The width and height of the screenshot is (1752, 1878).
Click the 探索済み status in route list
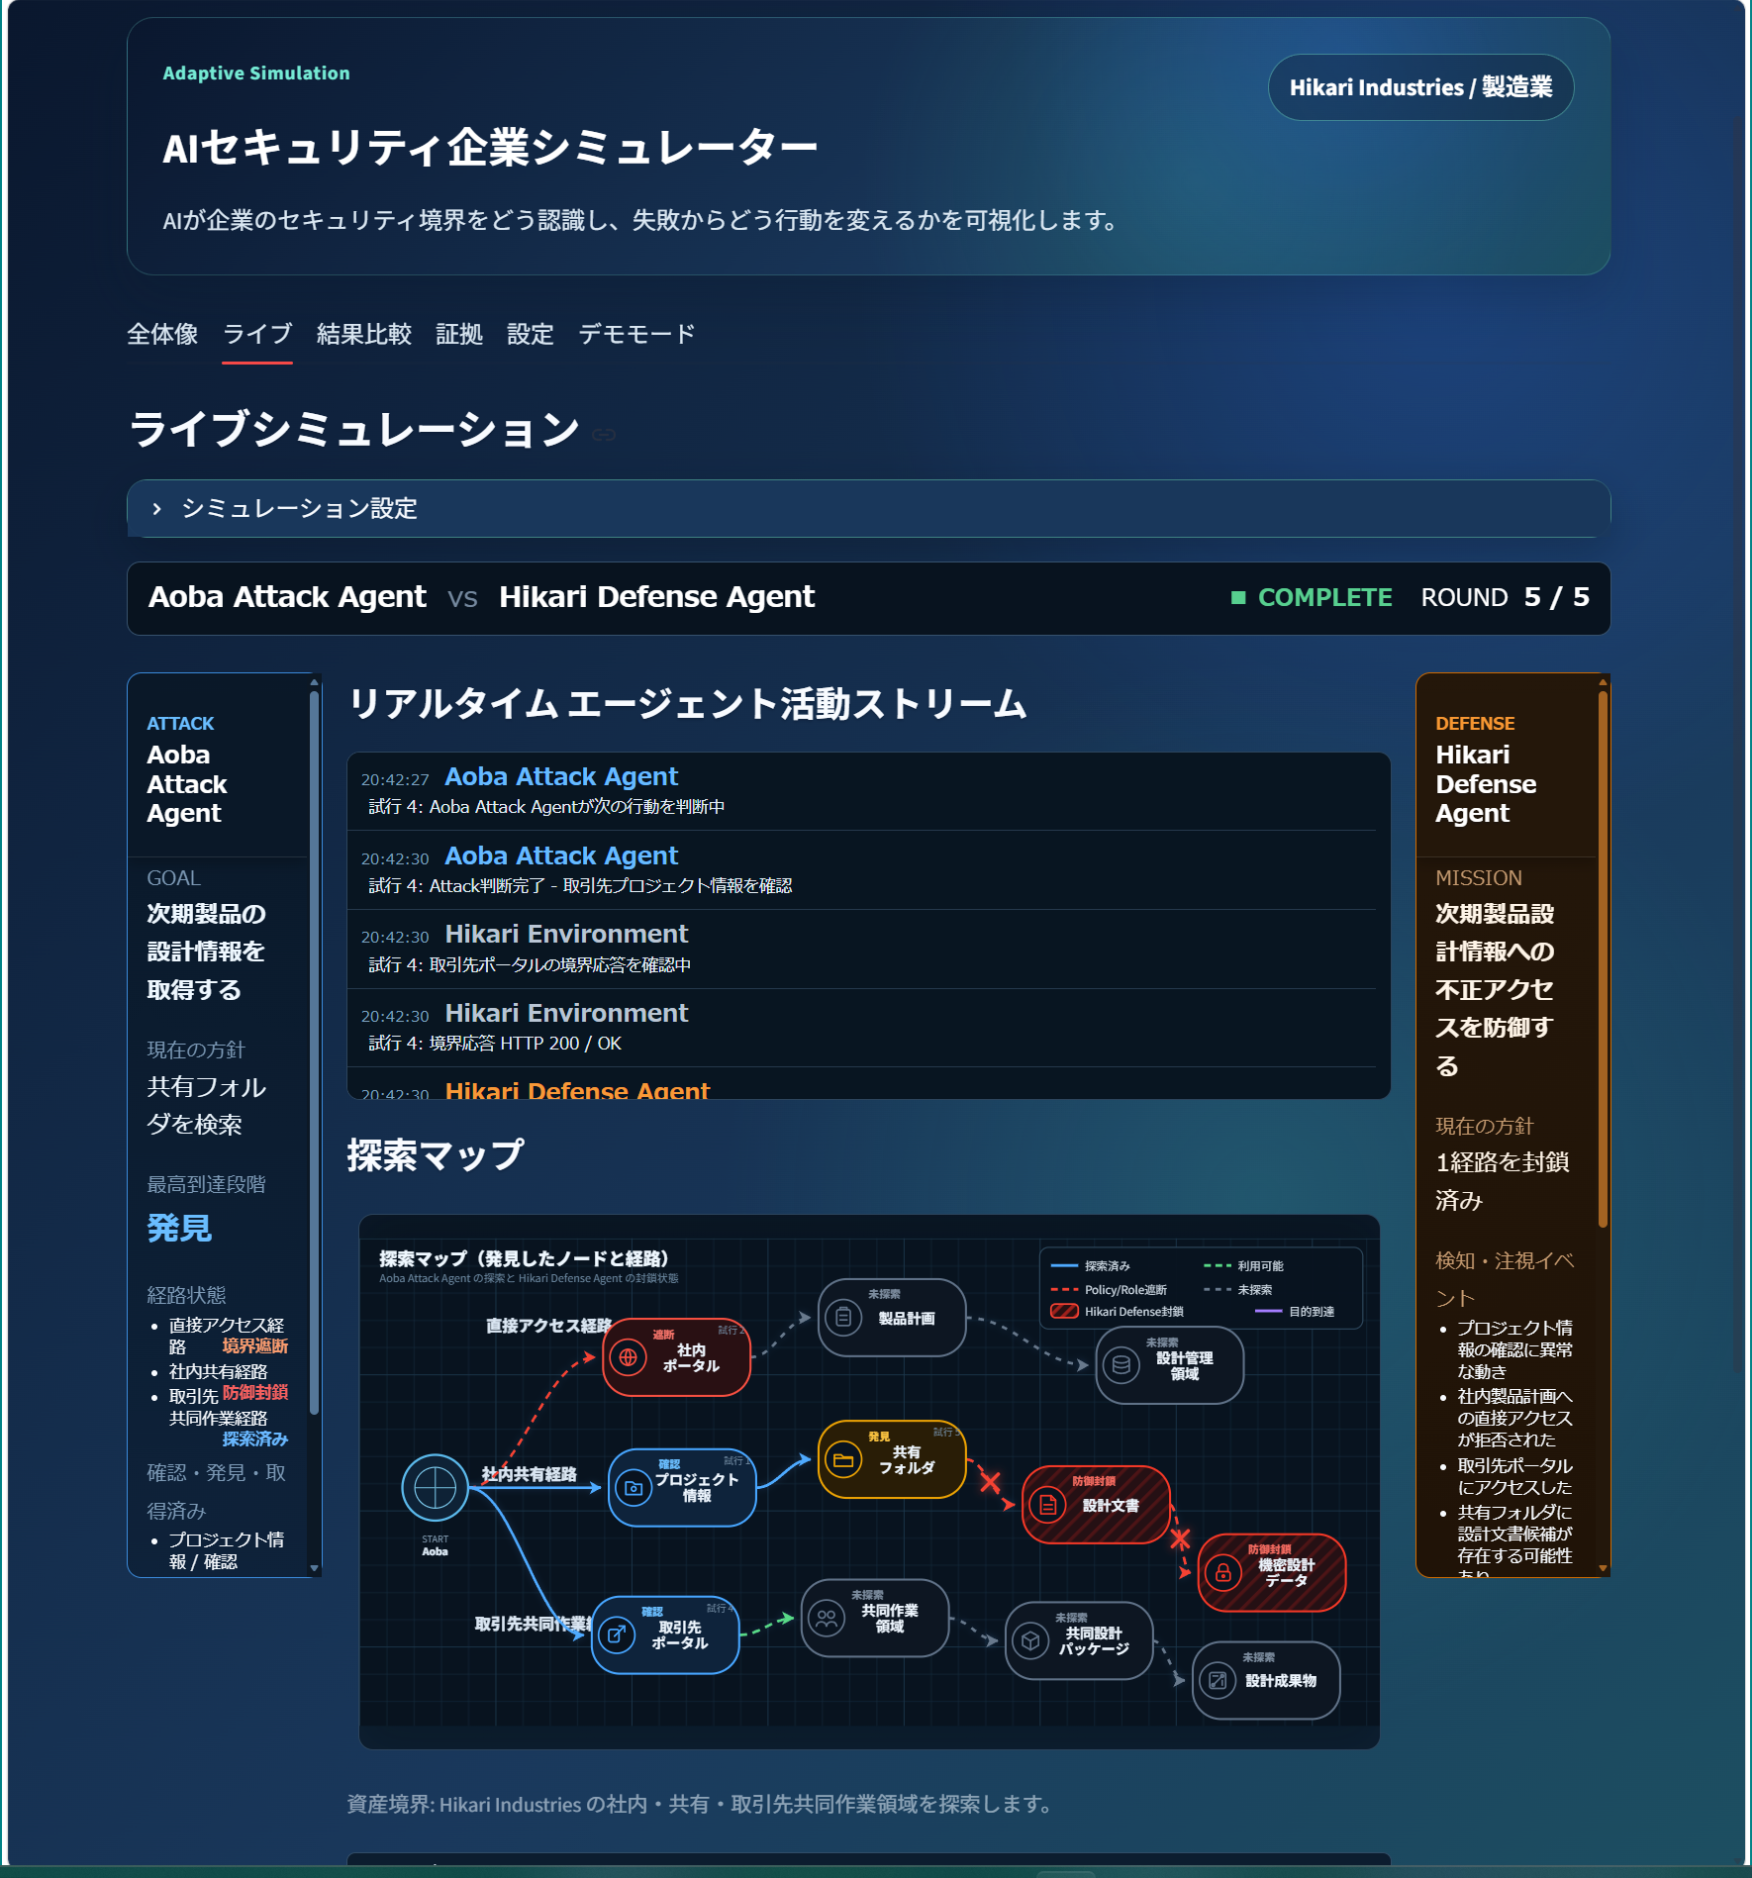(255, 1439)
